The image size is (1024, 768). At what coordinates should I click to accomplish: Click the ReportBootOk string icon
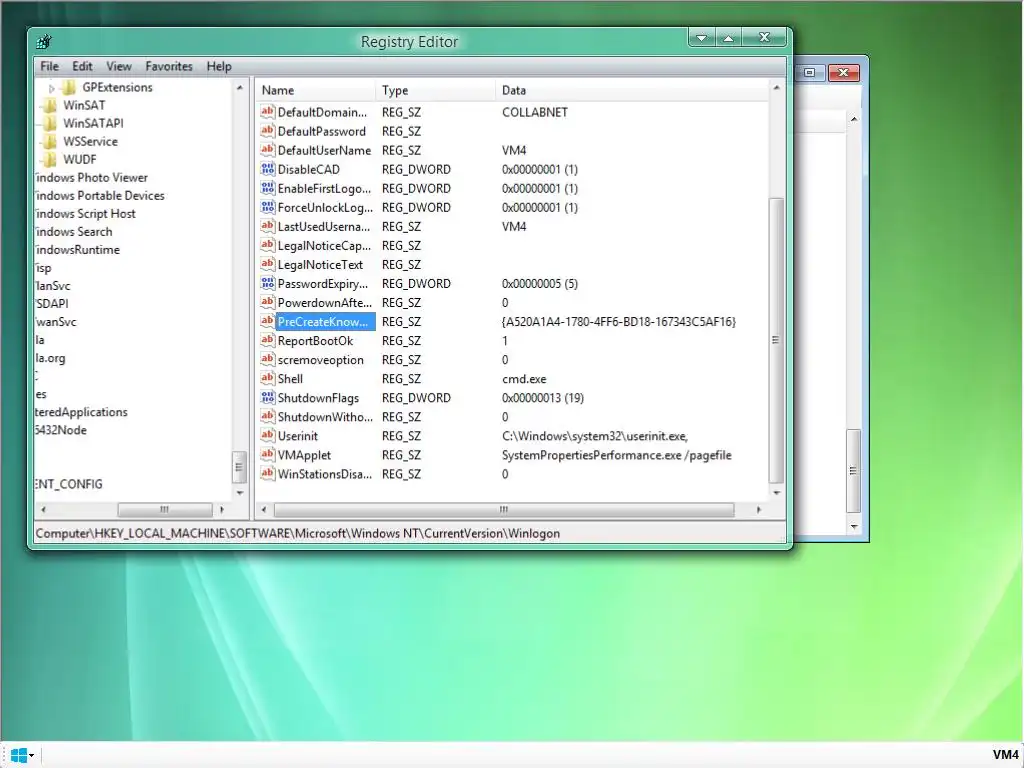tap(267, 340)
